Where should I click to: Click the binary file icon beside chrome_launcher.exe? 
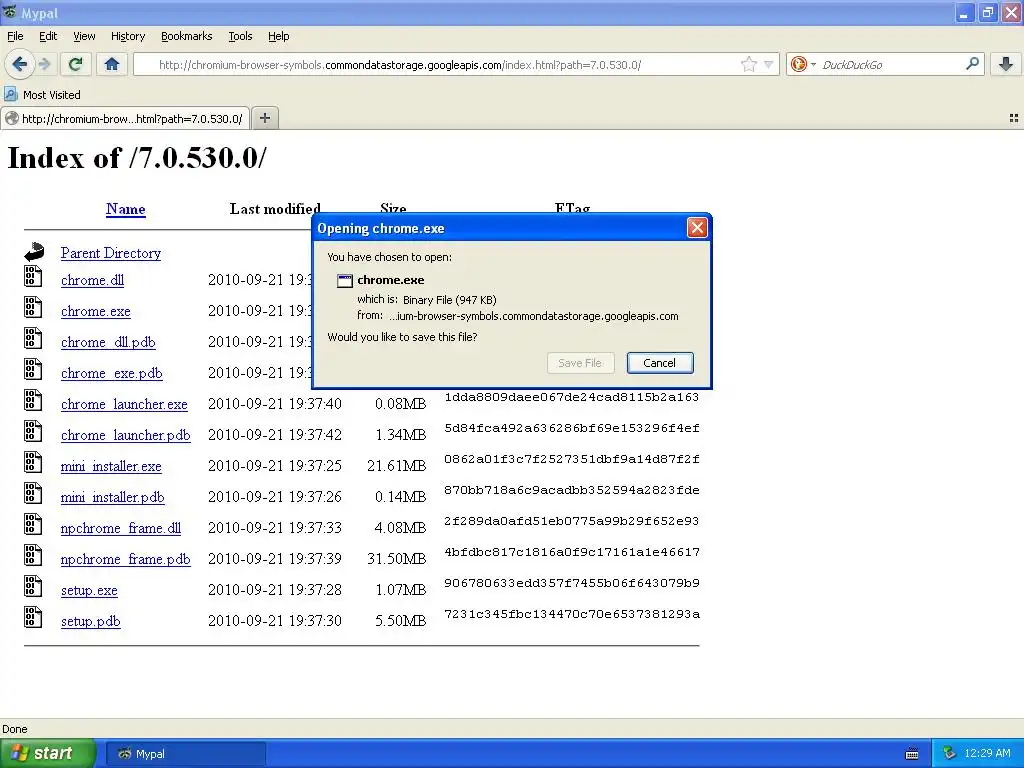(33, 400)
